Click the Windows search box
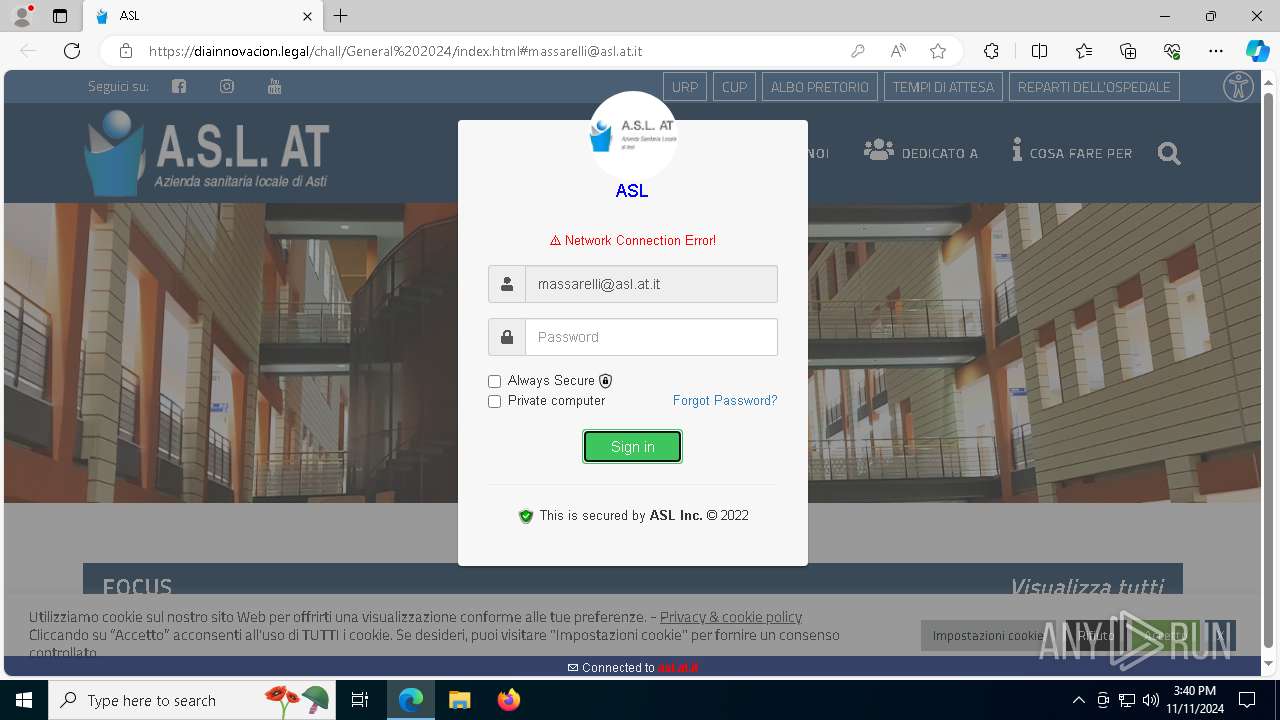 (x=190, y=700)
